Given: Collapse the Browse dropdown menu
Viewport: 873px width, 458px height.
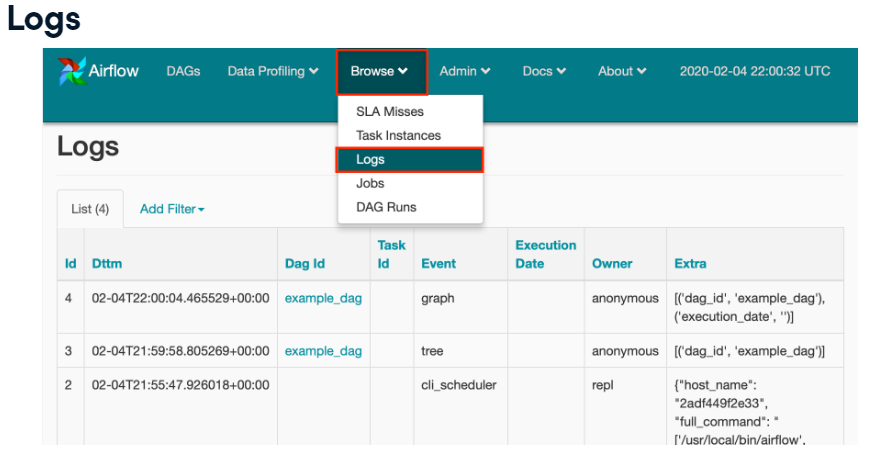Looking at the screenshot, I should click(x=380, y=71).
